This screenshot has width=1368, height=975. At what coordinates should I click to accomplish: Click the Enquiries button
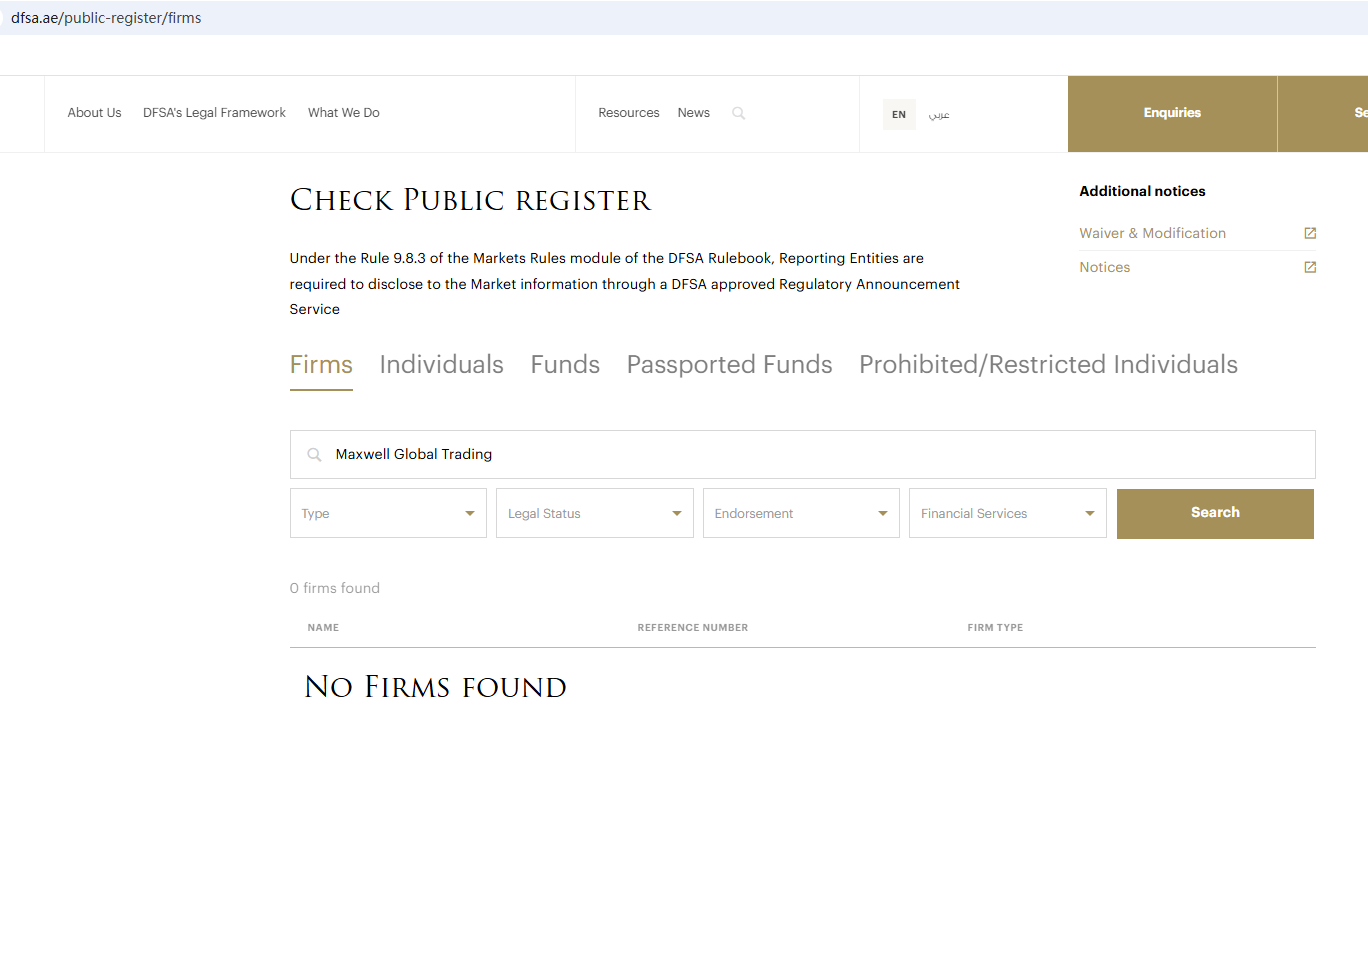[x=1172, y=113]
